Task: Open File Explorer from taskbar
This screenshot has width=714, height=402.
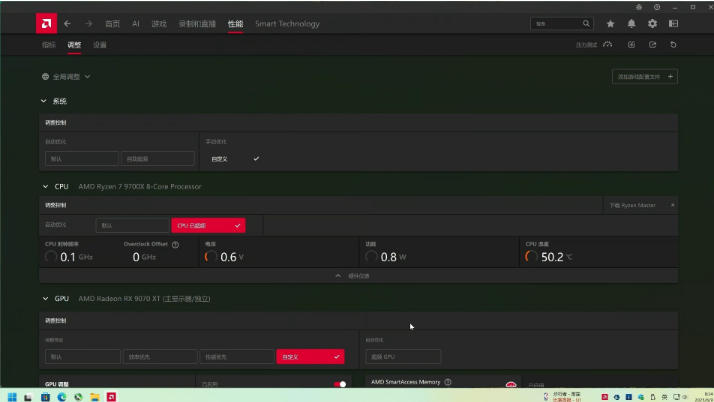Action: point(95,397)
